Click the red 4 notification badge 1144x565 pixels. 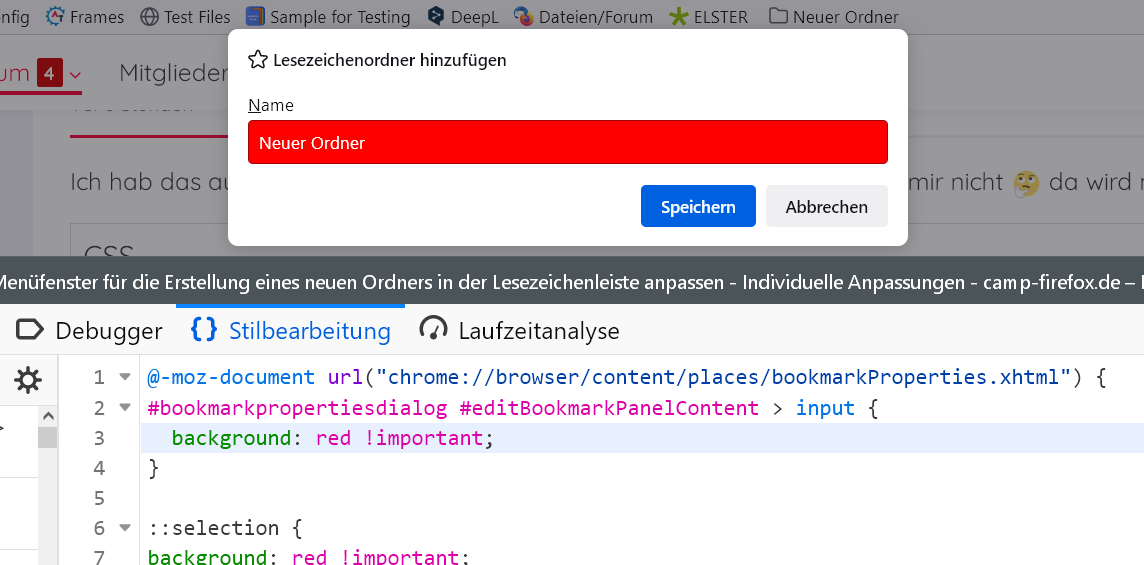coord(50,74)
